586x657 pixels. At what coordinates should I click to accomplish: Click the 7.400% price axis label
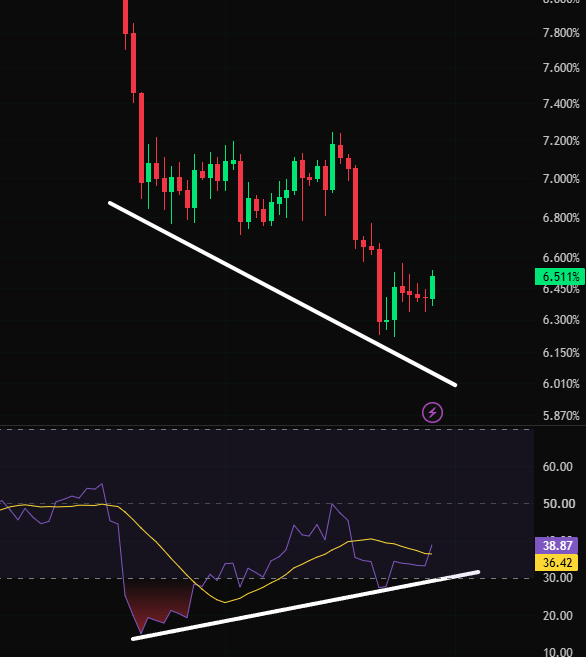pyautogui.click(x=561, y=103)
